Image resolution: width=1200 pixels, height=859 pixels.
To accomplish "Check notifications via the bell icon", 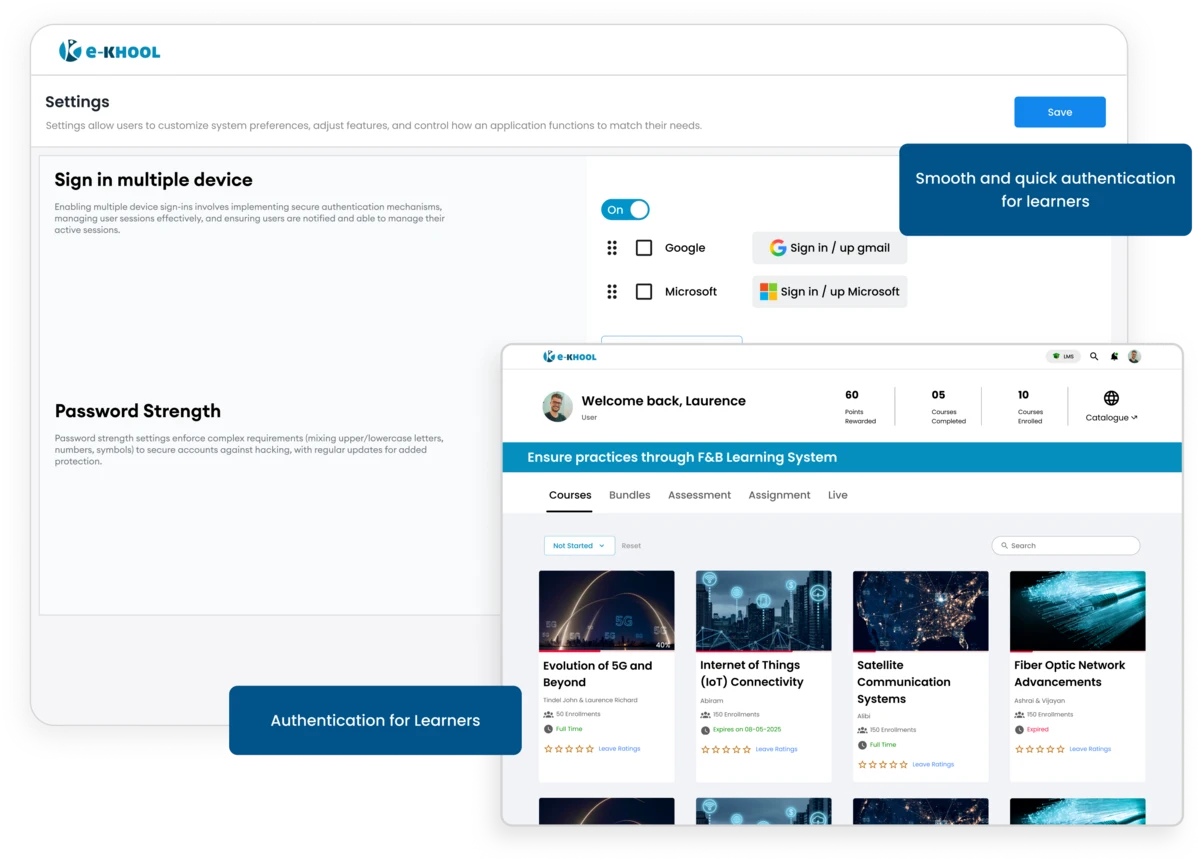I will (1113, 356).
